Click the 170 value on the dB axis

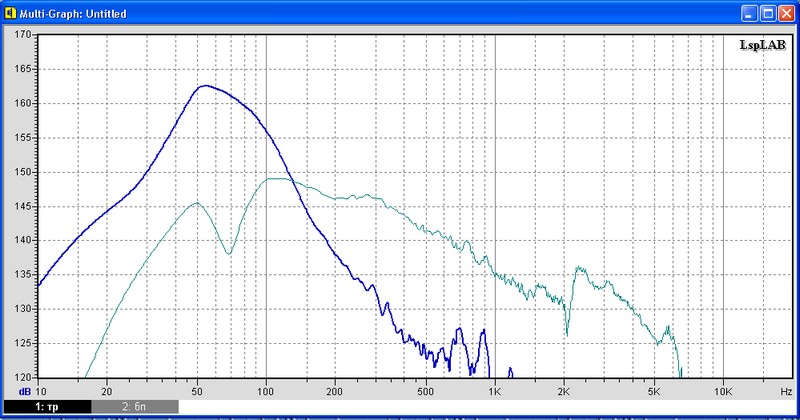[x=23, y=35]
